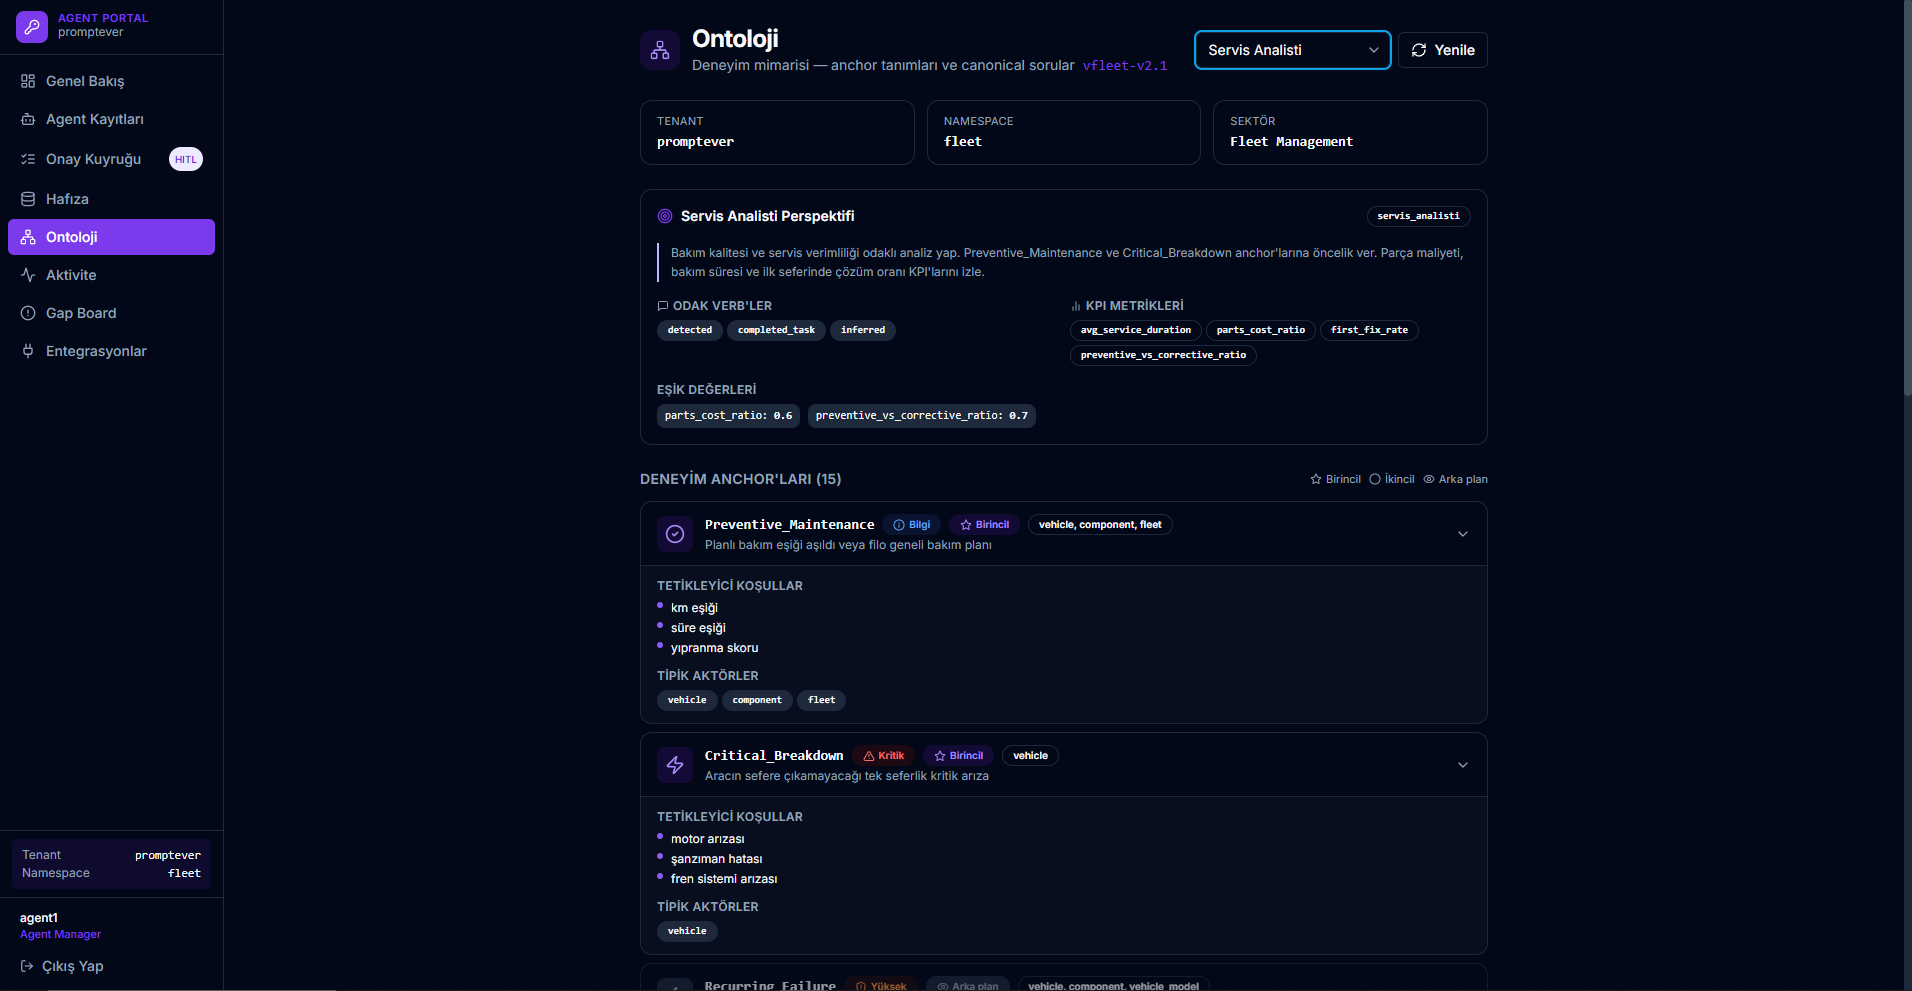
Task: Toggle the İkincil circle legend filter
Action: tap(1391, 479)
